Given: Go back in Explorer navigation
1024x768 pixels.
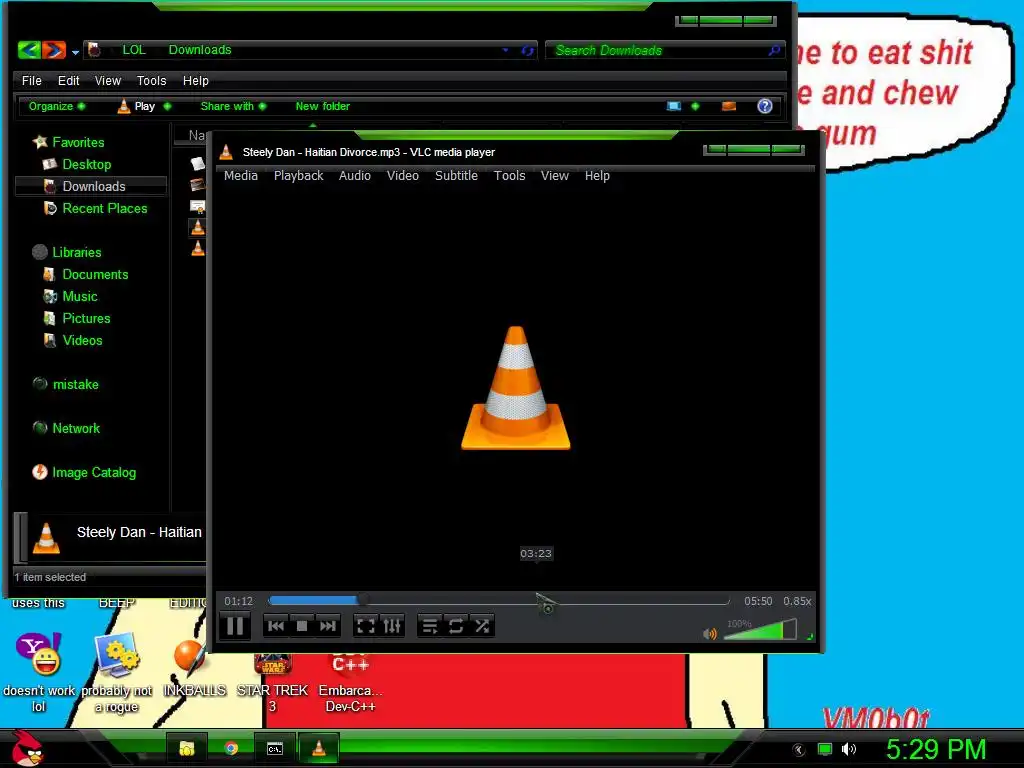Looking at the screenshot, I should click(x=29, y=50).
